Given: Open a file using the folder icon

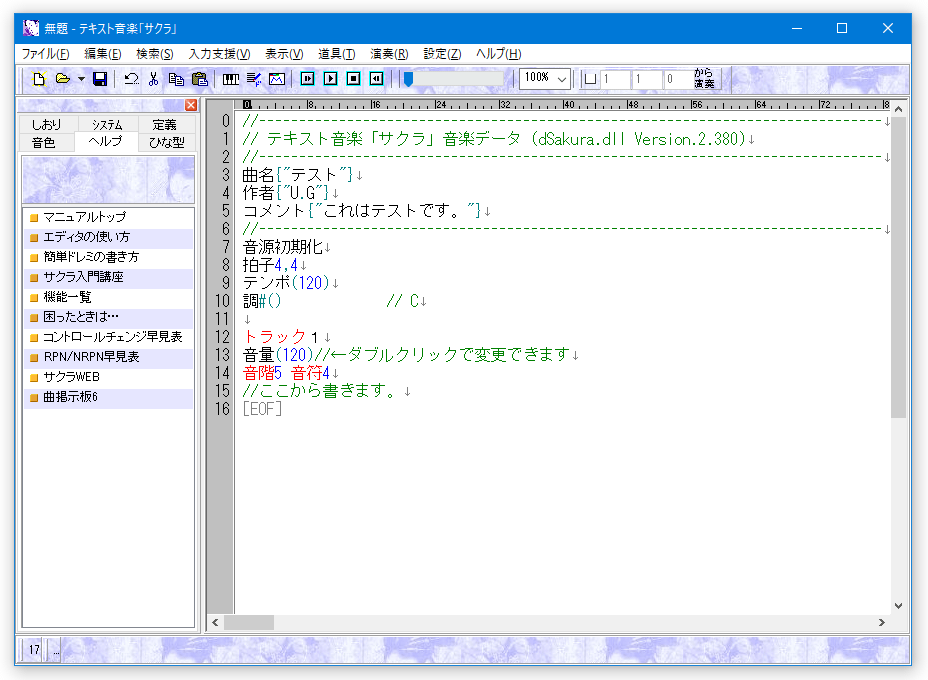Looking at the screenshot, I should (x=62, y=79).
